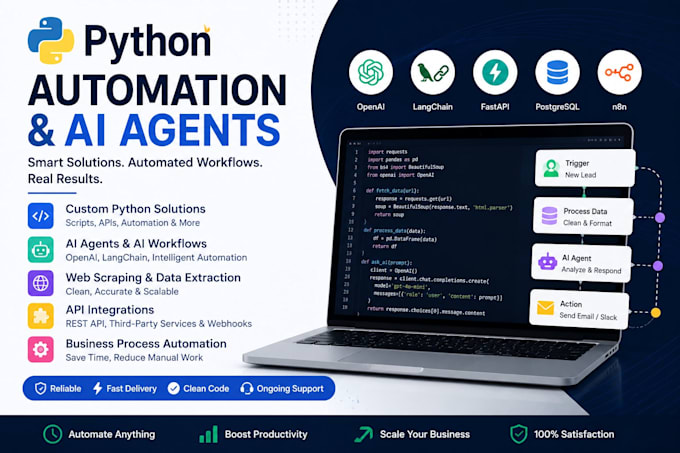680x453 pixels.
Task: Click the envelope icon in the Action card
Action: [x=545, y=308]
